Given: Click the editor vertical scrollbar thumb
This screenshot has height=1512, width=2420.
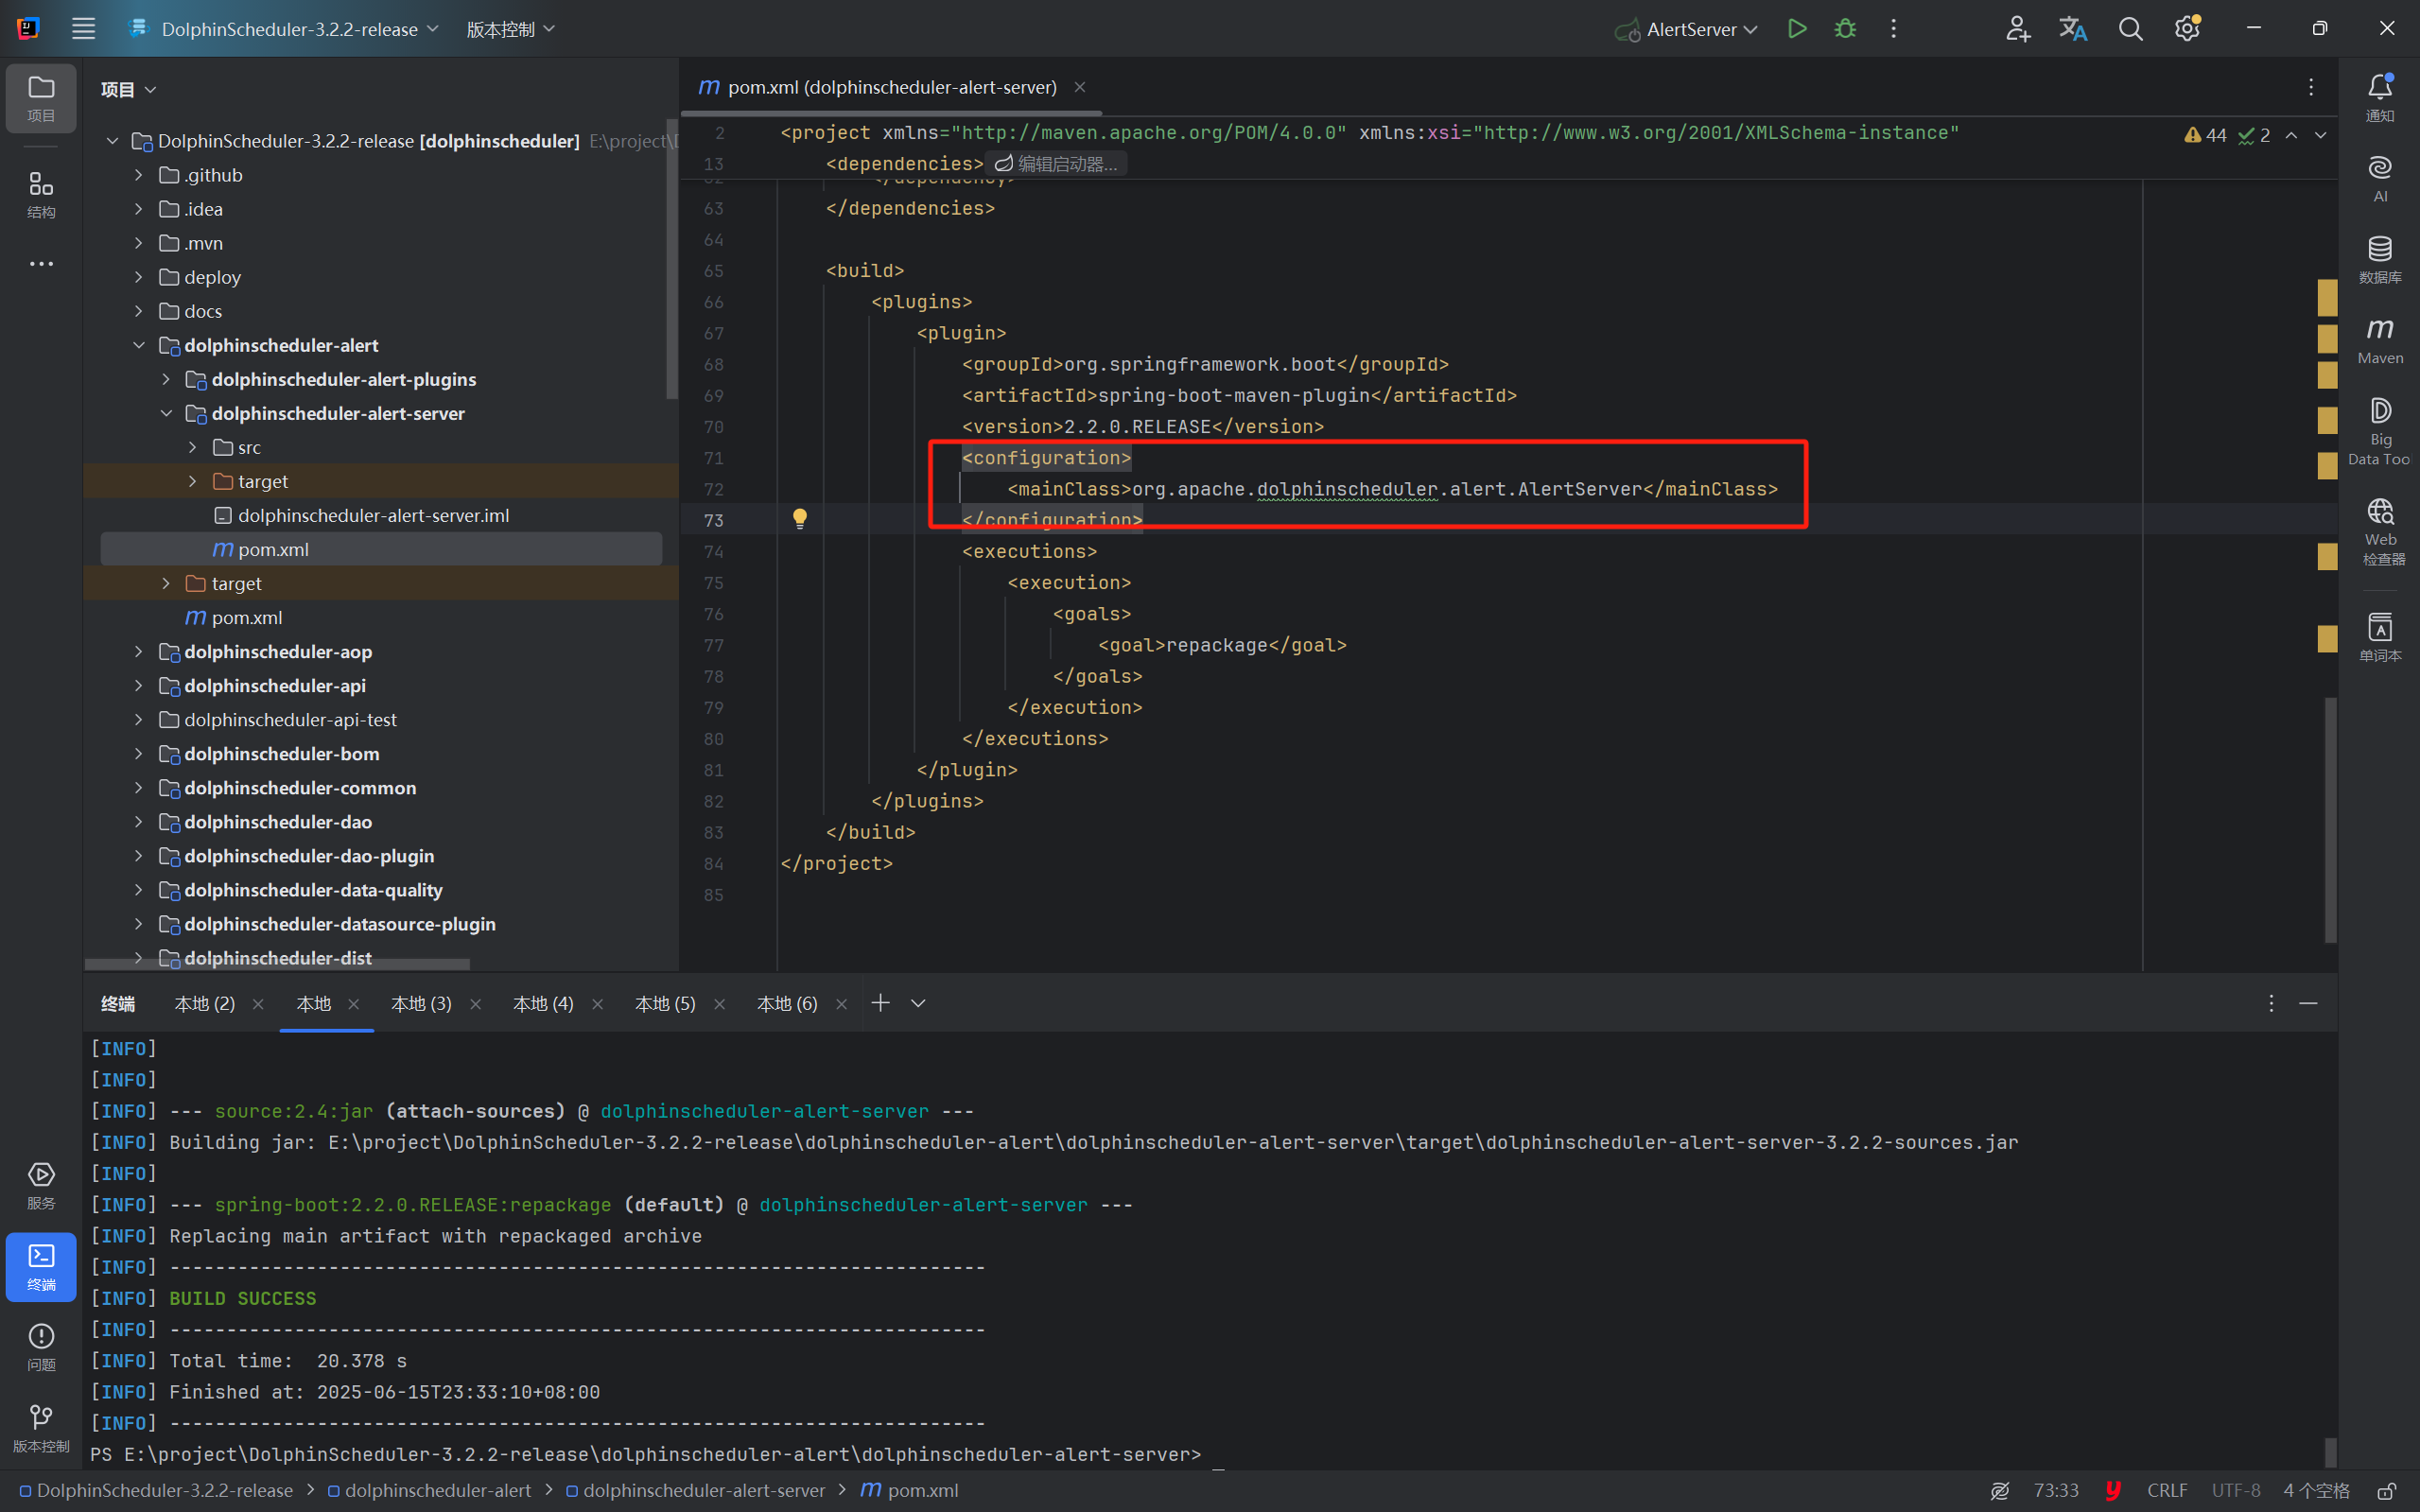Looking at the screenshot, I should pyautogui.click(x=2330, y=820).
